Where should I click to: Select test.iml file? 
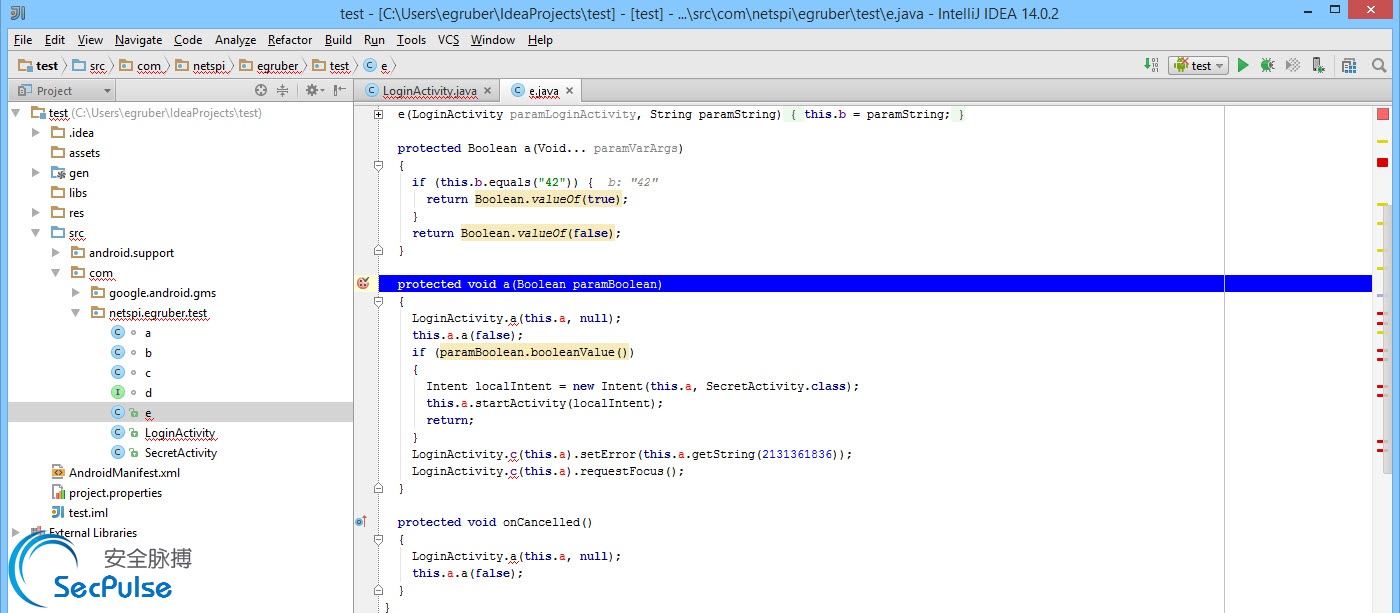coord(88,513)
